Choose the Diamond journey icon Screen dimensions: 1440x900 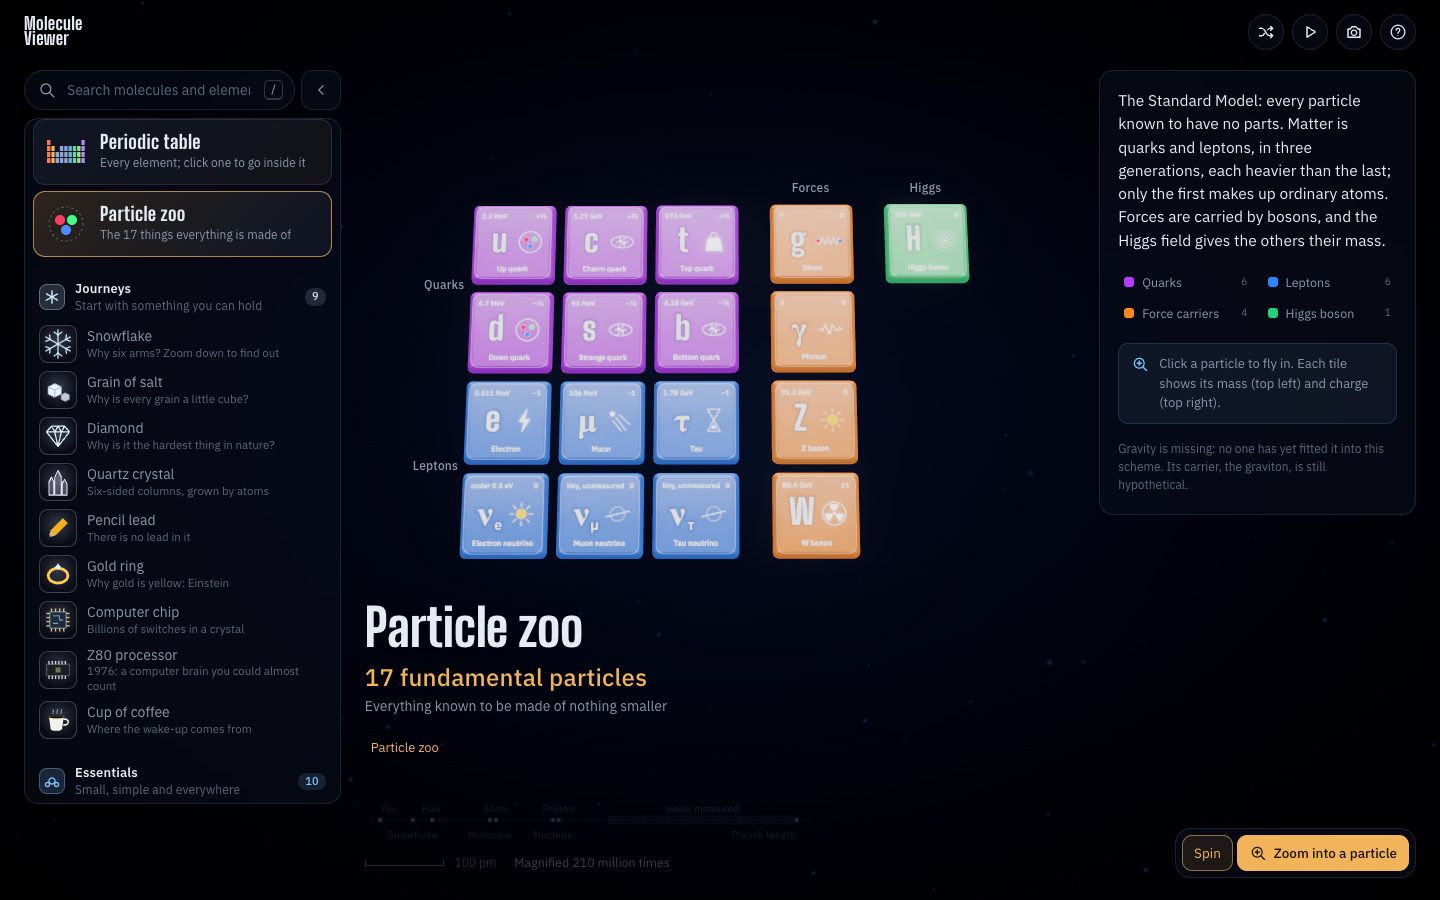pyautogui.click(x=58, y=436)
